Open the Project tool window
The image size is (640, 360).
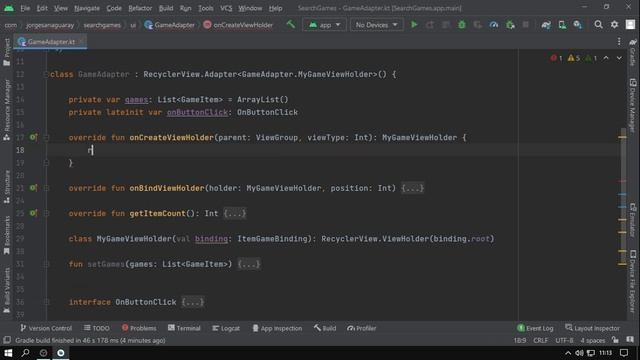pyautogui.click(x=7, y=52)
